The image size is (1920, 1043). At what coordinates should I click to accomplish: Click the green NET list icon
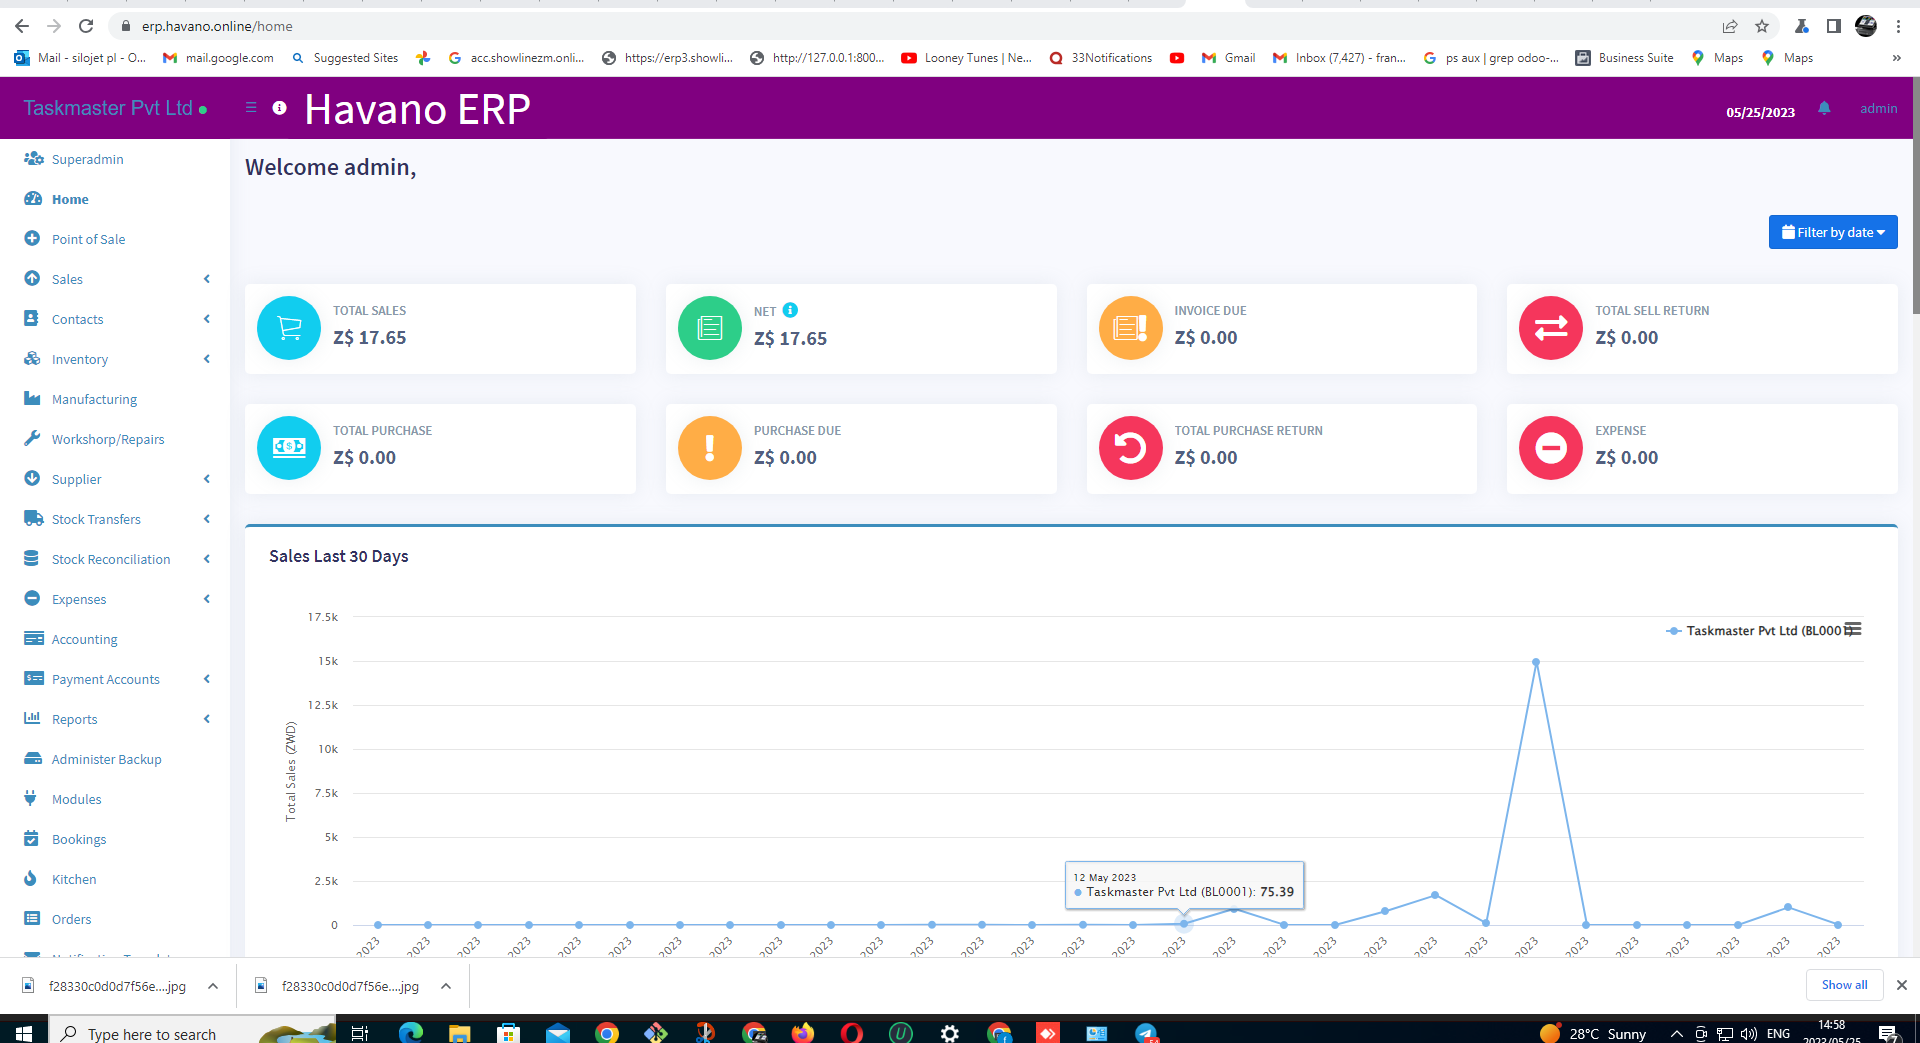point(710,328)
